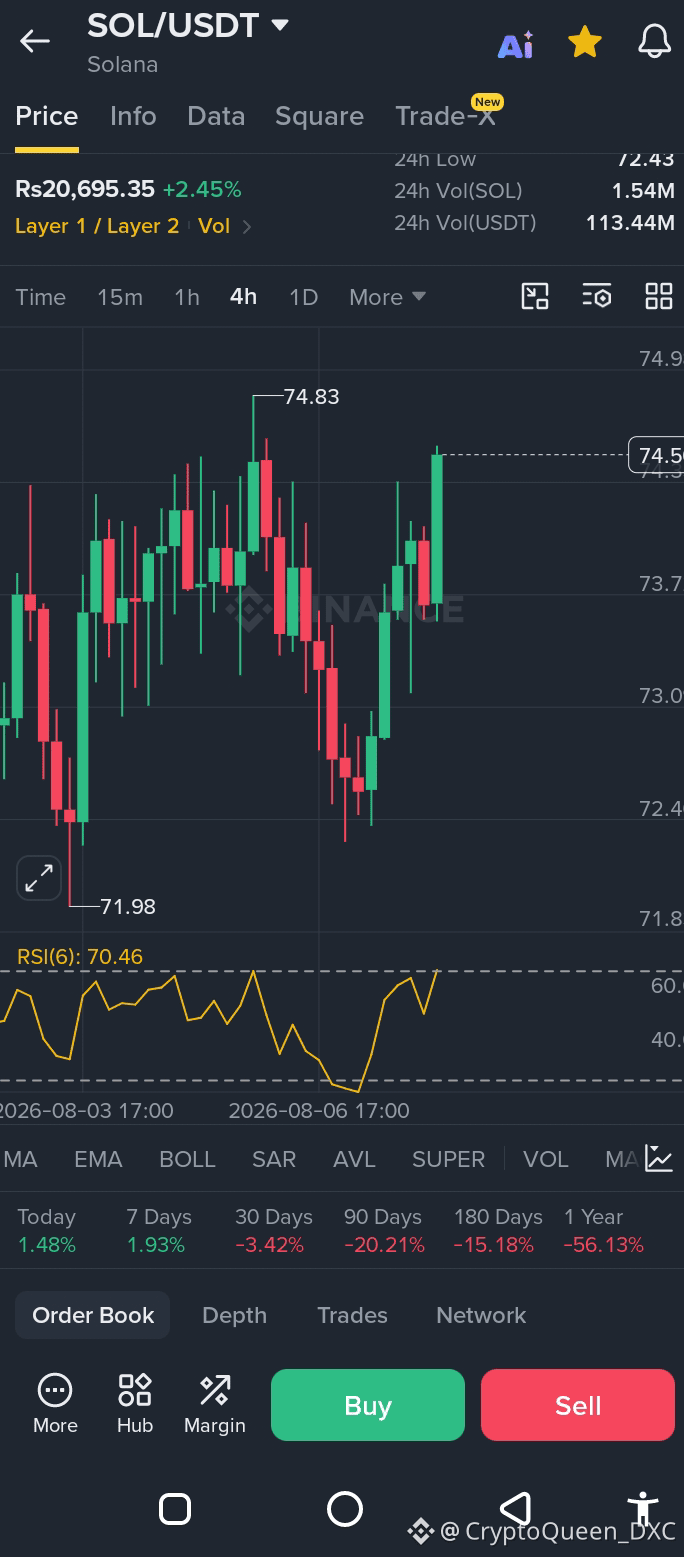Open the chart indicator settings icon

597,296
